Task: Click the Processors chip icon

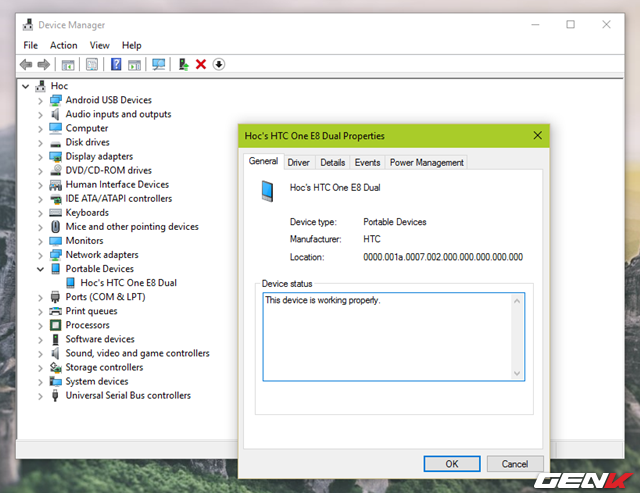Action: 56,325
